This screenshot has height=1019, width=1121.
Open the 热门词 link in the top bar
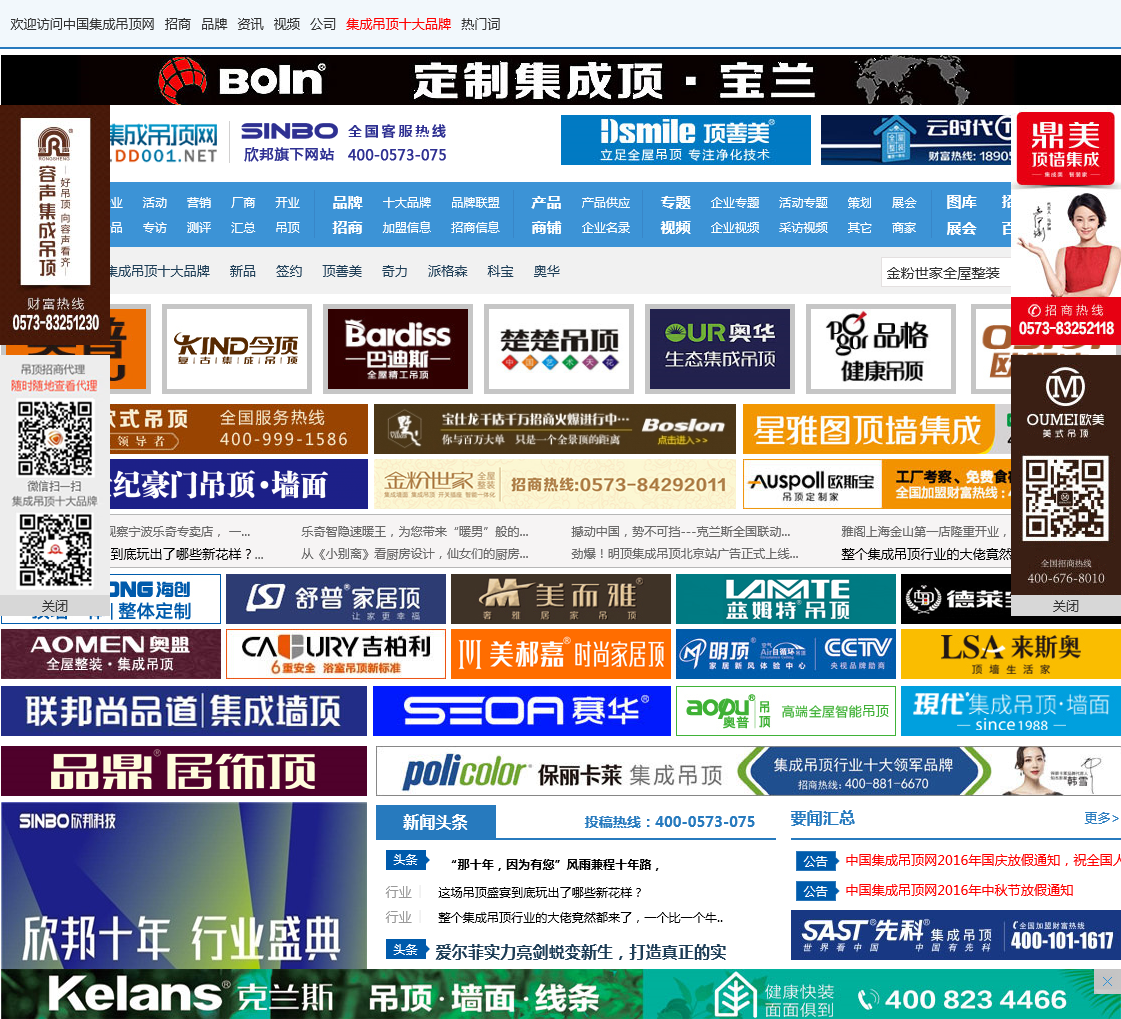tap(480, 24)
